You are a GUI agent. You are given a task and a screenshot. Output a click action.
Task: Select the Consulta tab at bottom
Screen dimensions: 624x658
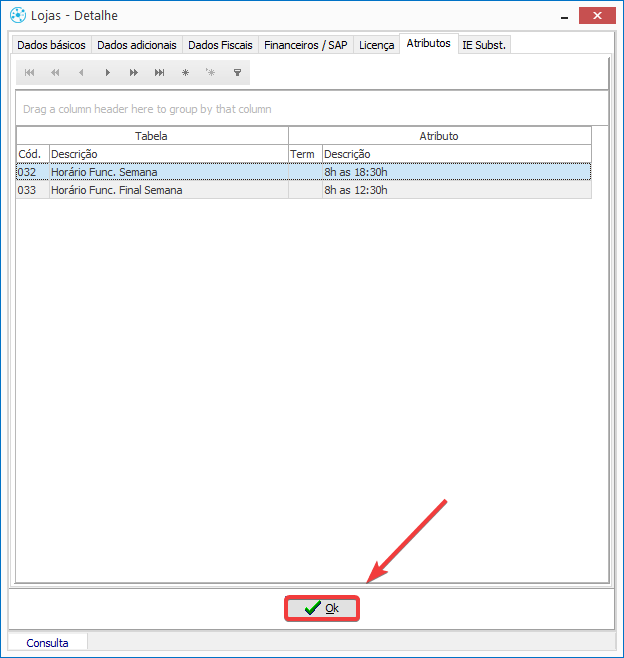tap(48, 643)
